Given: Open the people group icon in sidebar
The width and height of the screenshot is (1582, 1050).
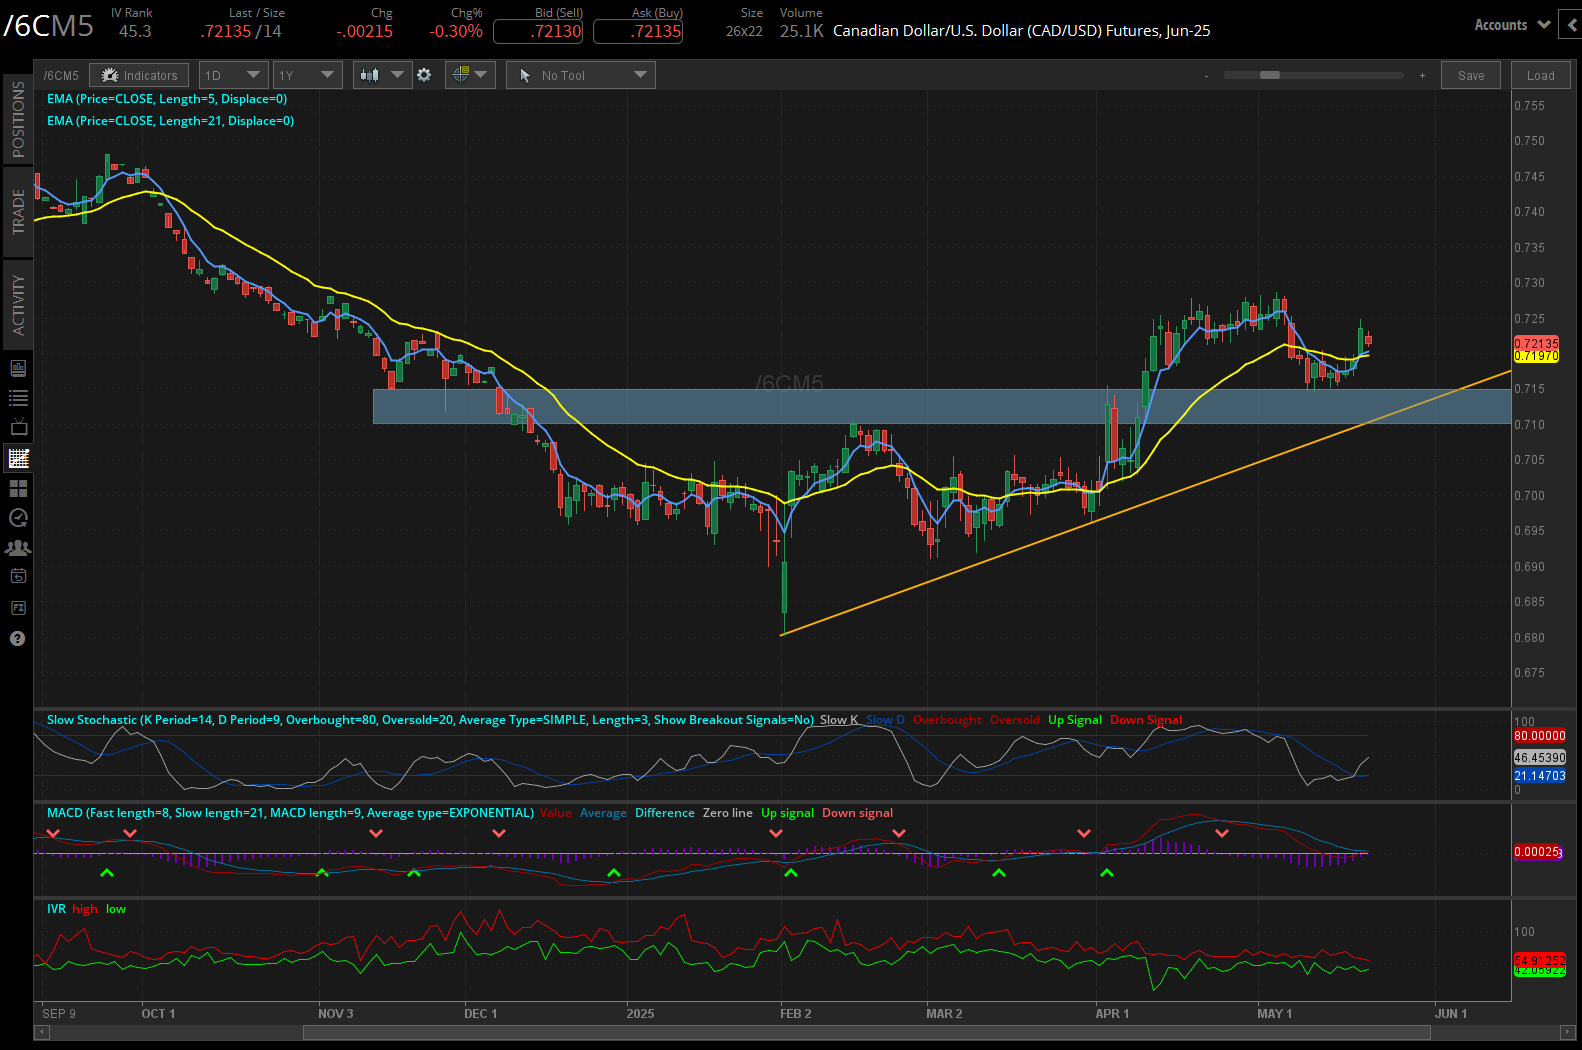Looking at the screenshot, I should pyautogui.click(x=18, y=548).
